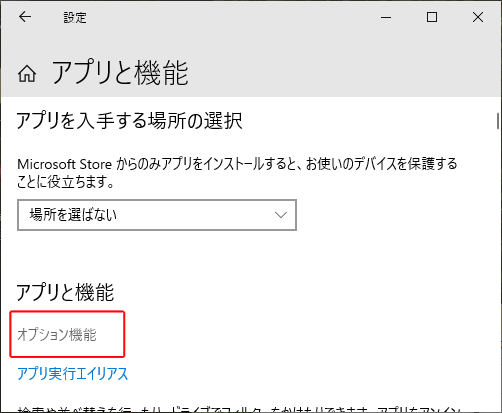Close the 設定 window
502x413 pixels.
[x=478, y=17]
